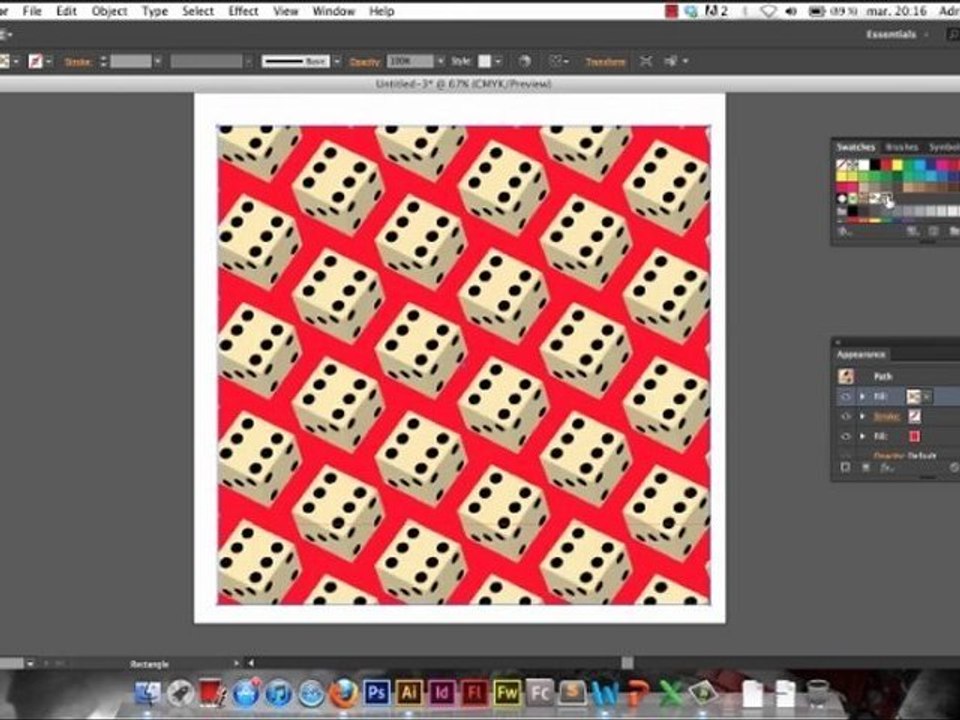Open the Effect menu

point(243,11)
